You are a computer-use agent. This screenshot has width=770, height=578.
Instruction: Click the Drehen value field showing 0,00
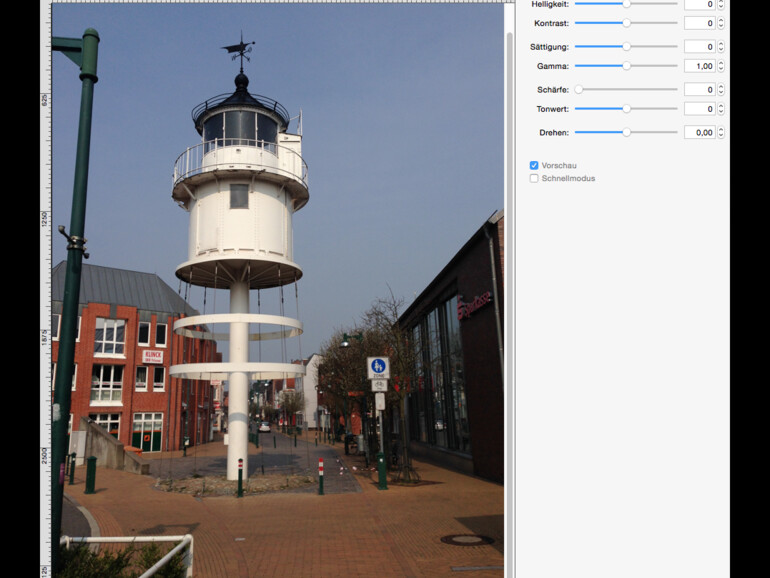click(699, 132)
